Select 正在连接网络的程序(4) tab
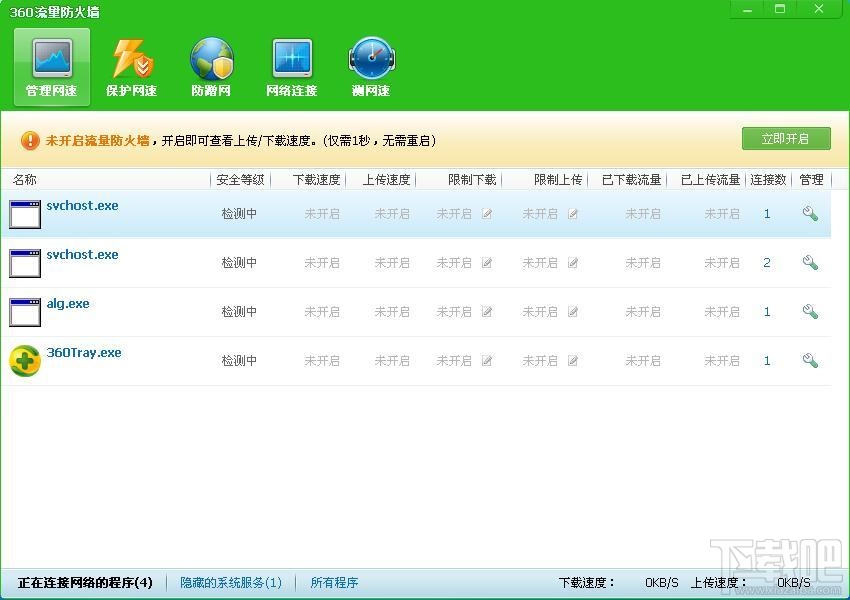This screenshot has width=850, height=600. [x=85, y=583]
